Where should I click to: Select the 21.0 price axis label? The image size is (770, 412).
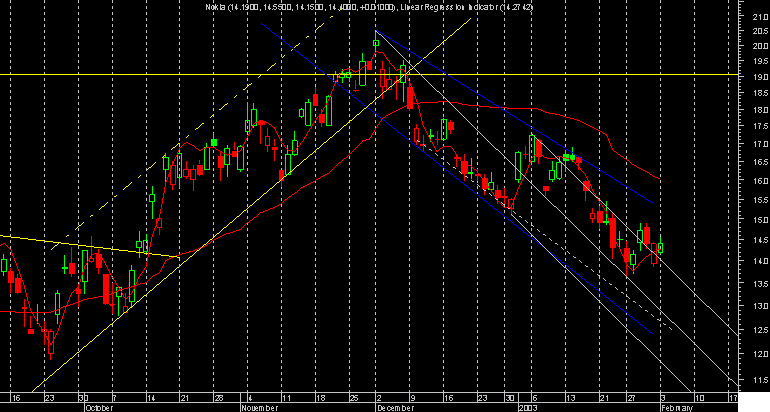(760, 17)
